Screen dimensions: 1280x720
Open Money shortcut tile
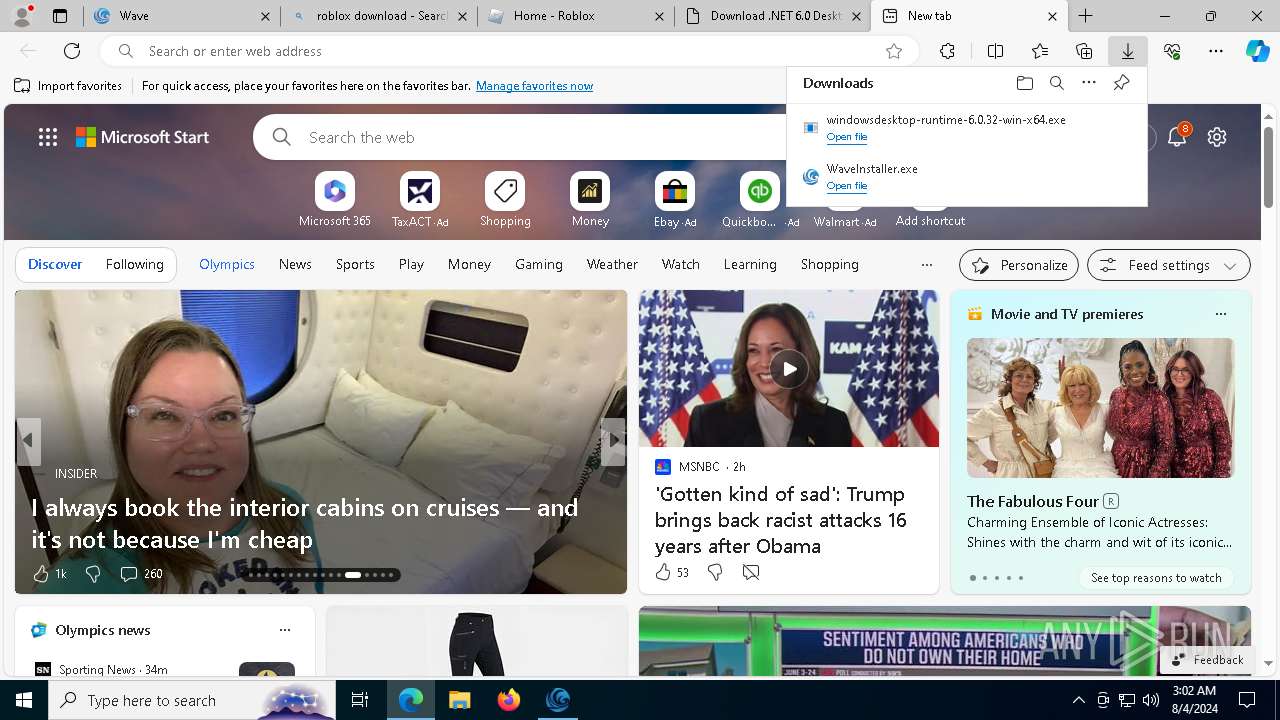click(590, 200)
